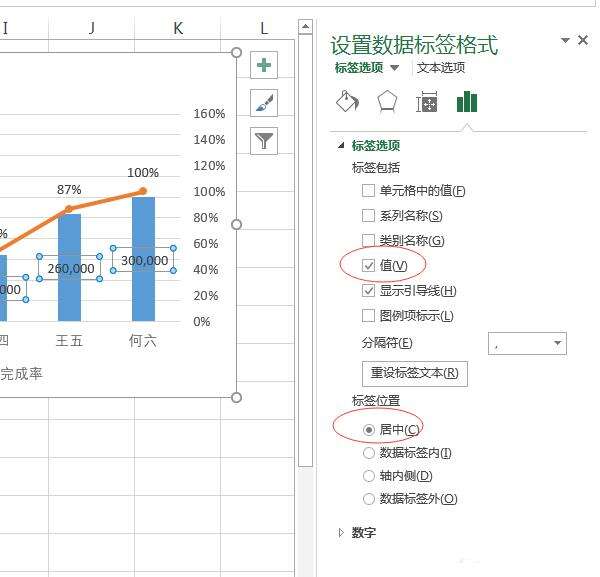Switch to the 标签选项 tab

coord(359,68)
